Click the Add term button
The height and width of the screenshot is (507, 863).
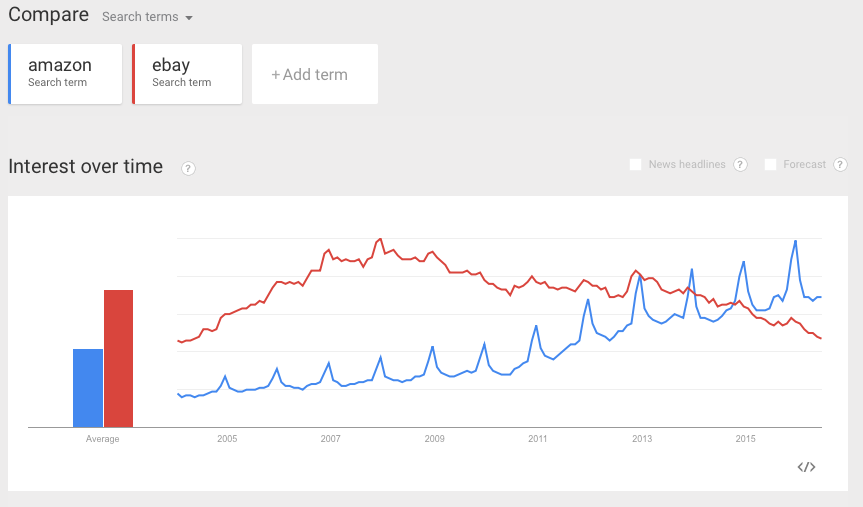[314, 74]
